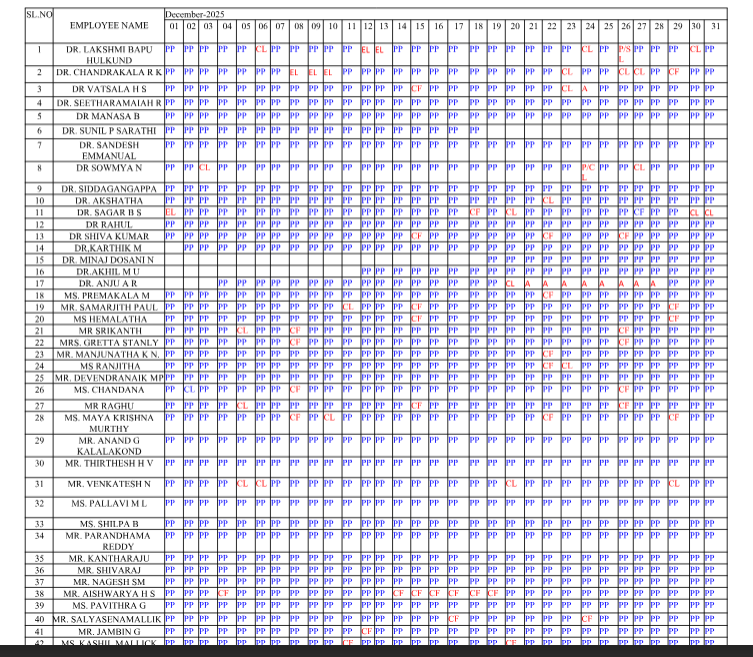Select MS. CHANDANA name cell

pos(109,390)
